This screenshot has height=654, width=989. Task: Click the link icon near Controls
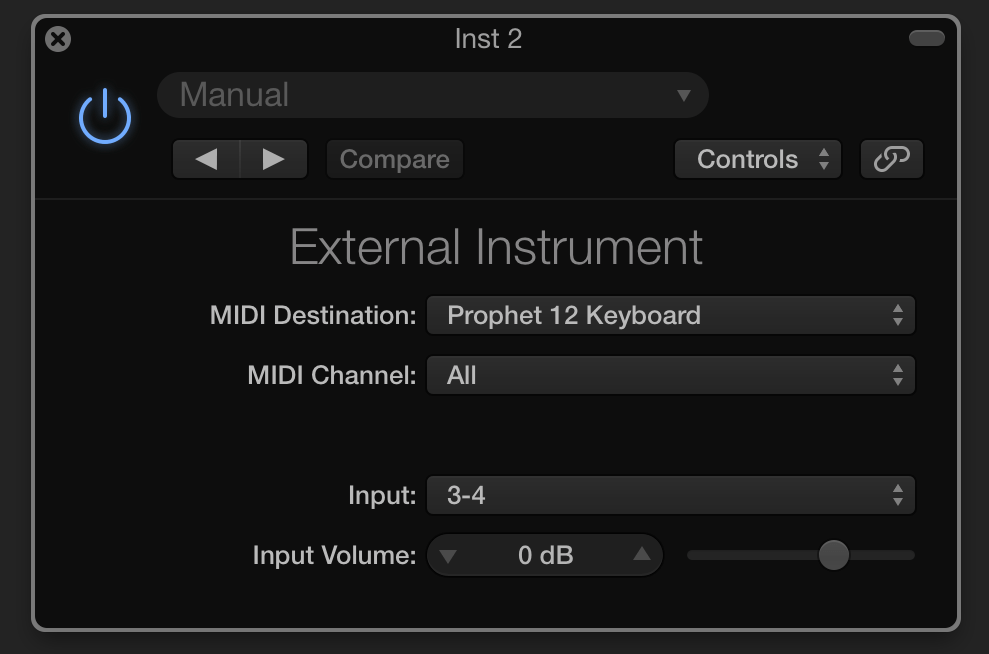[891, 158]
